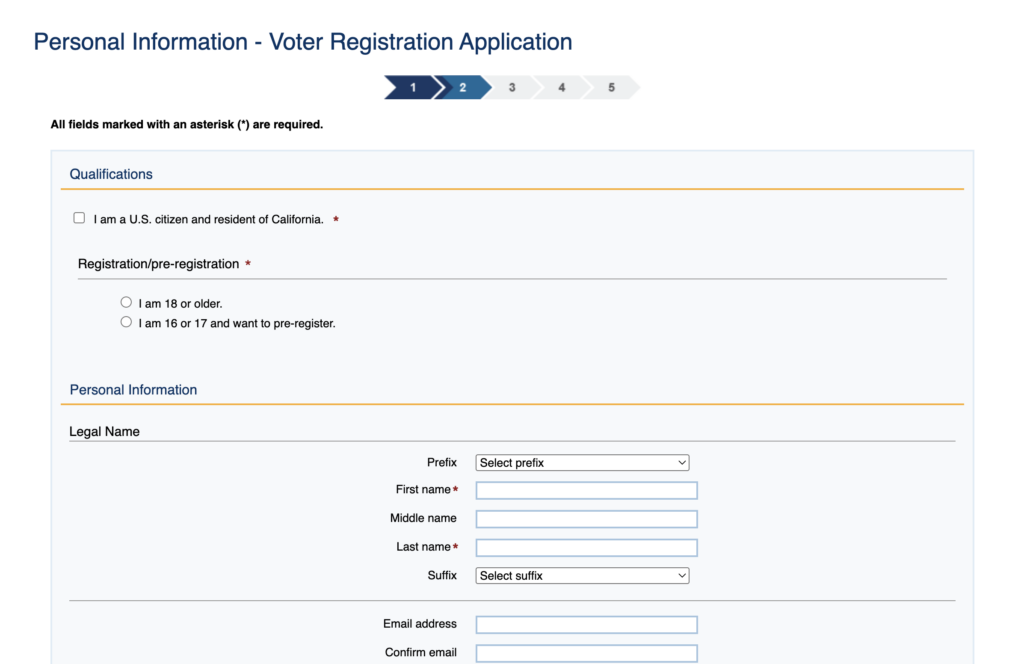Click the Personal Information section heading
The width and height of the screenshot is (1024, 664).
133,390
